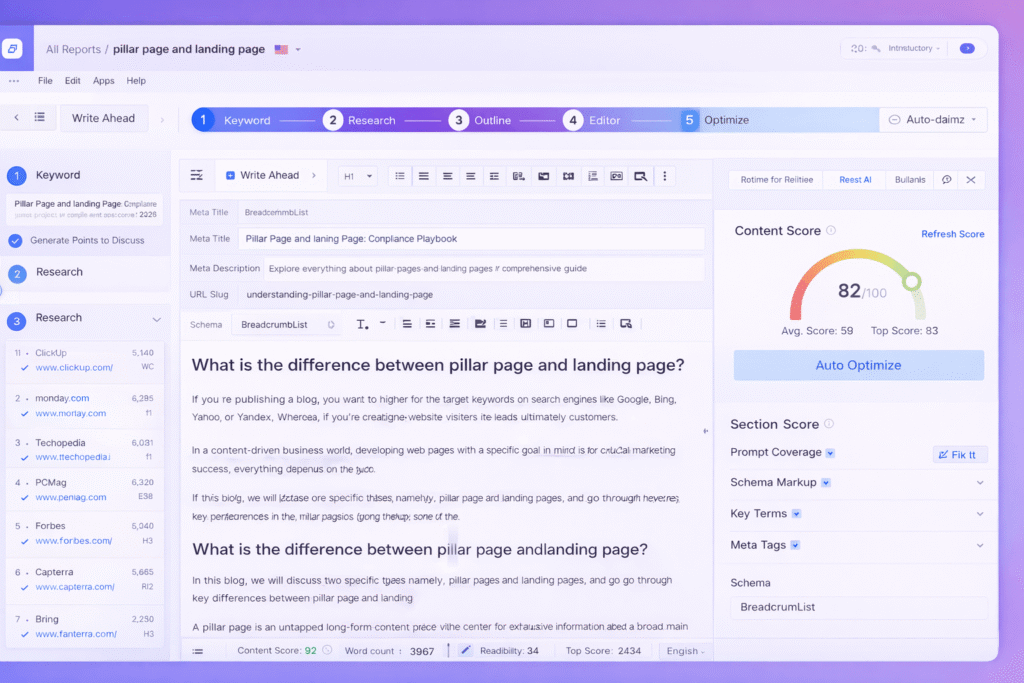The height and width of the screenshot is (683, 1024).
Task: Click the settings sliders icon left of Write Ahead
Action: [196, 175]
